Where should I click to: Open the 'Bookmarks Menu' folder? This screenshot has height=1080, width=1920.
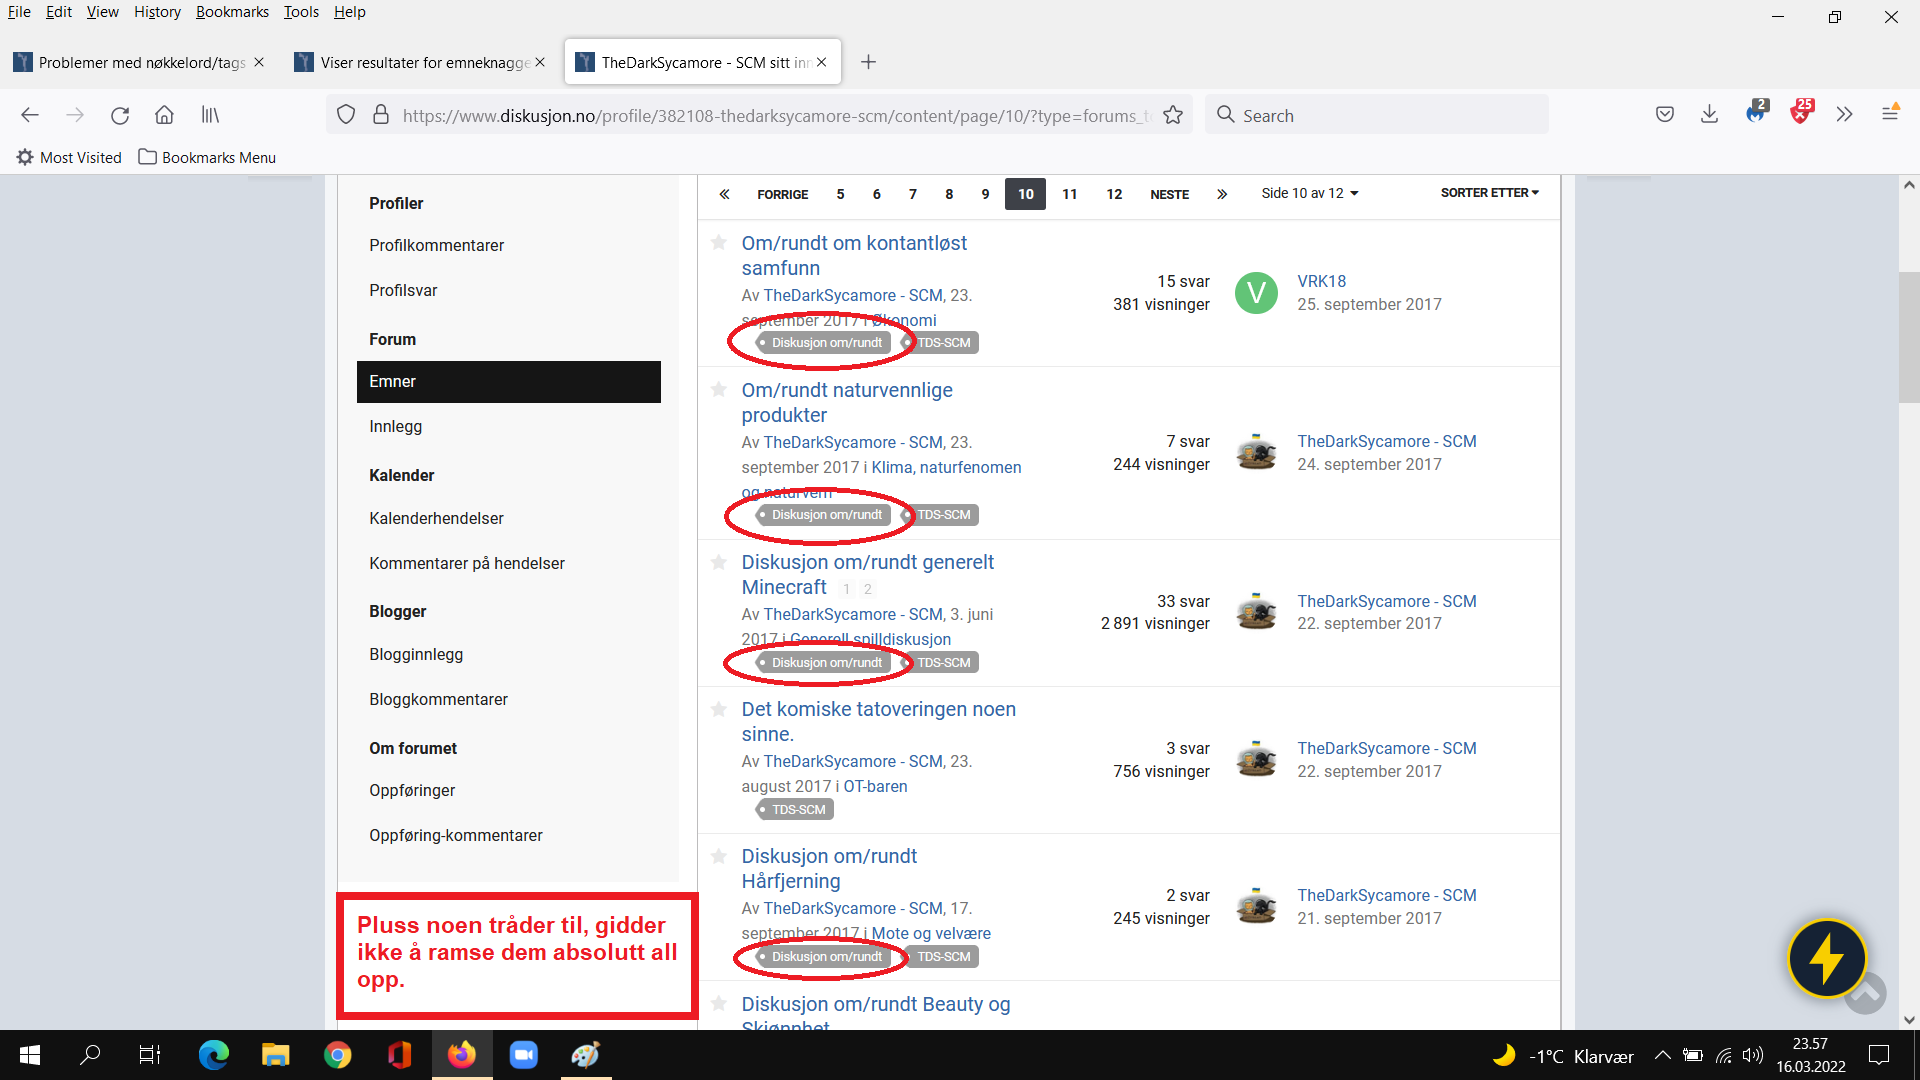tap(207, 157)
